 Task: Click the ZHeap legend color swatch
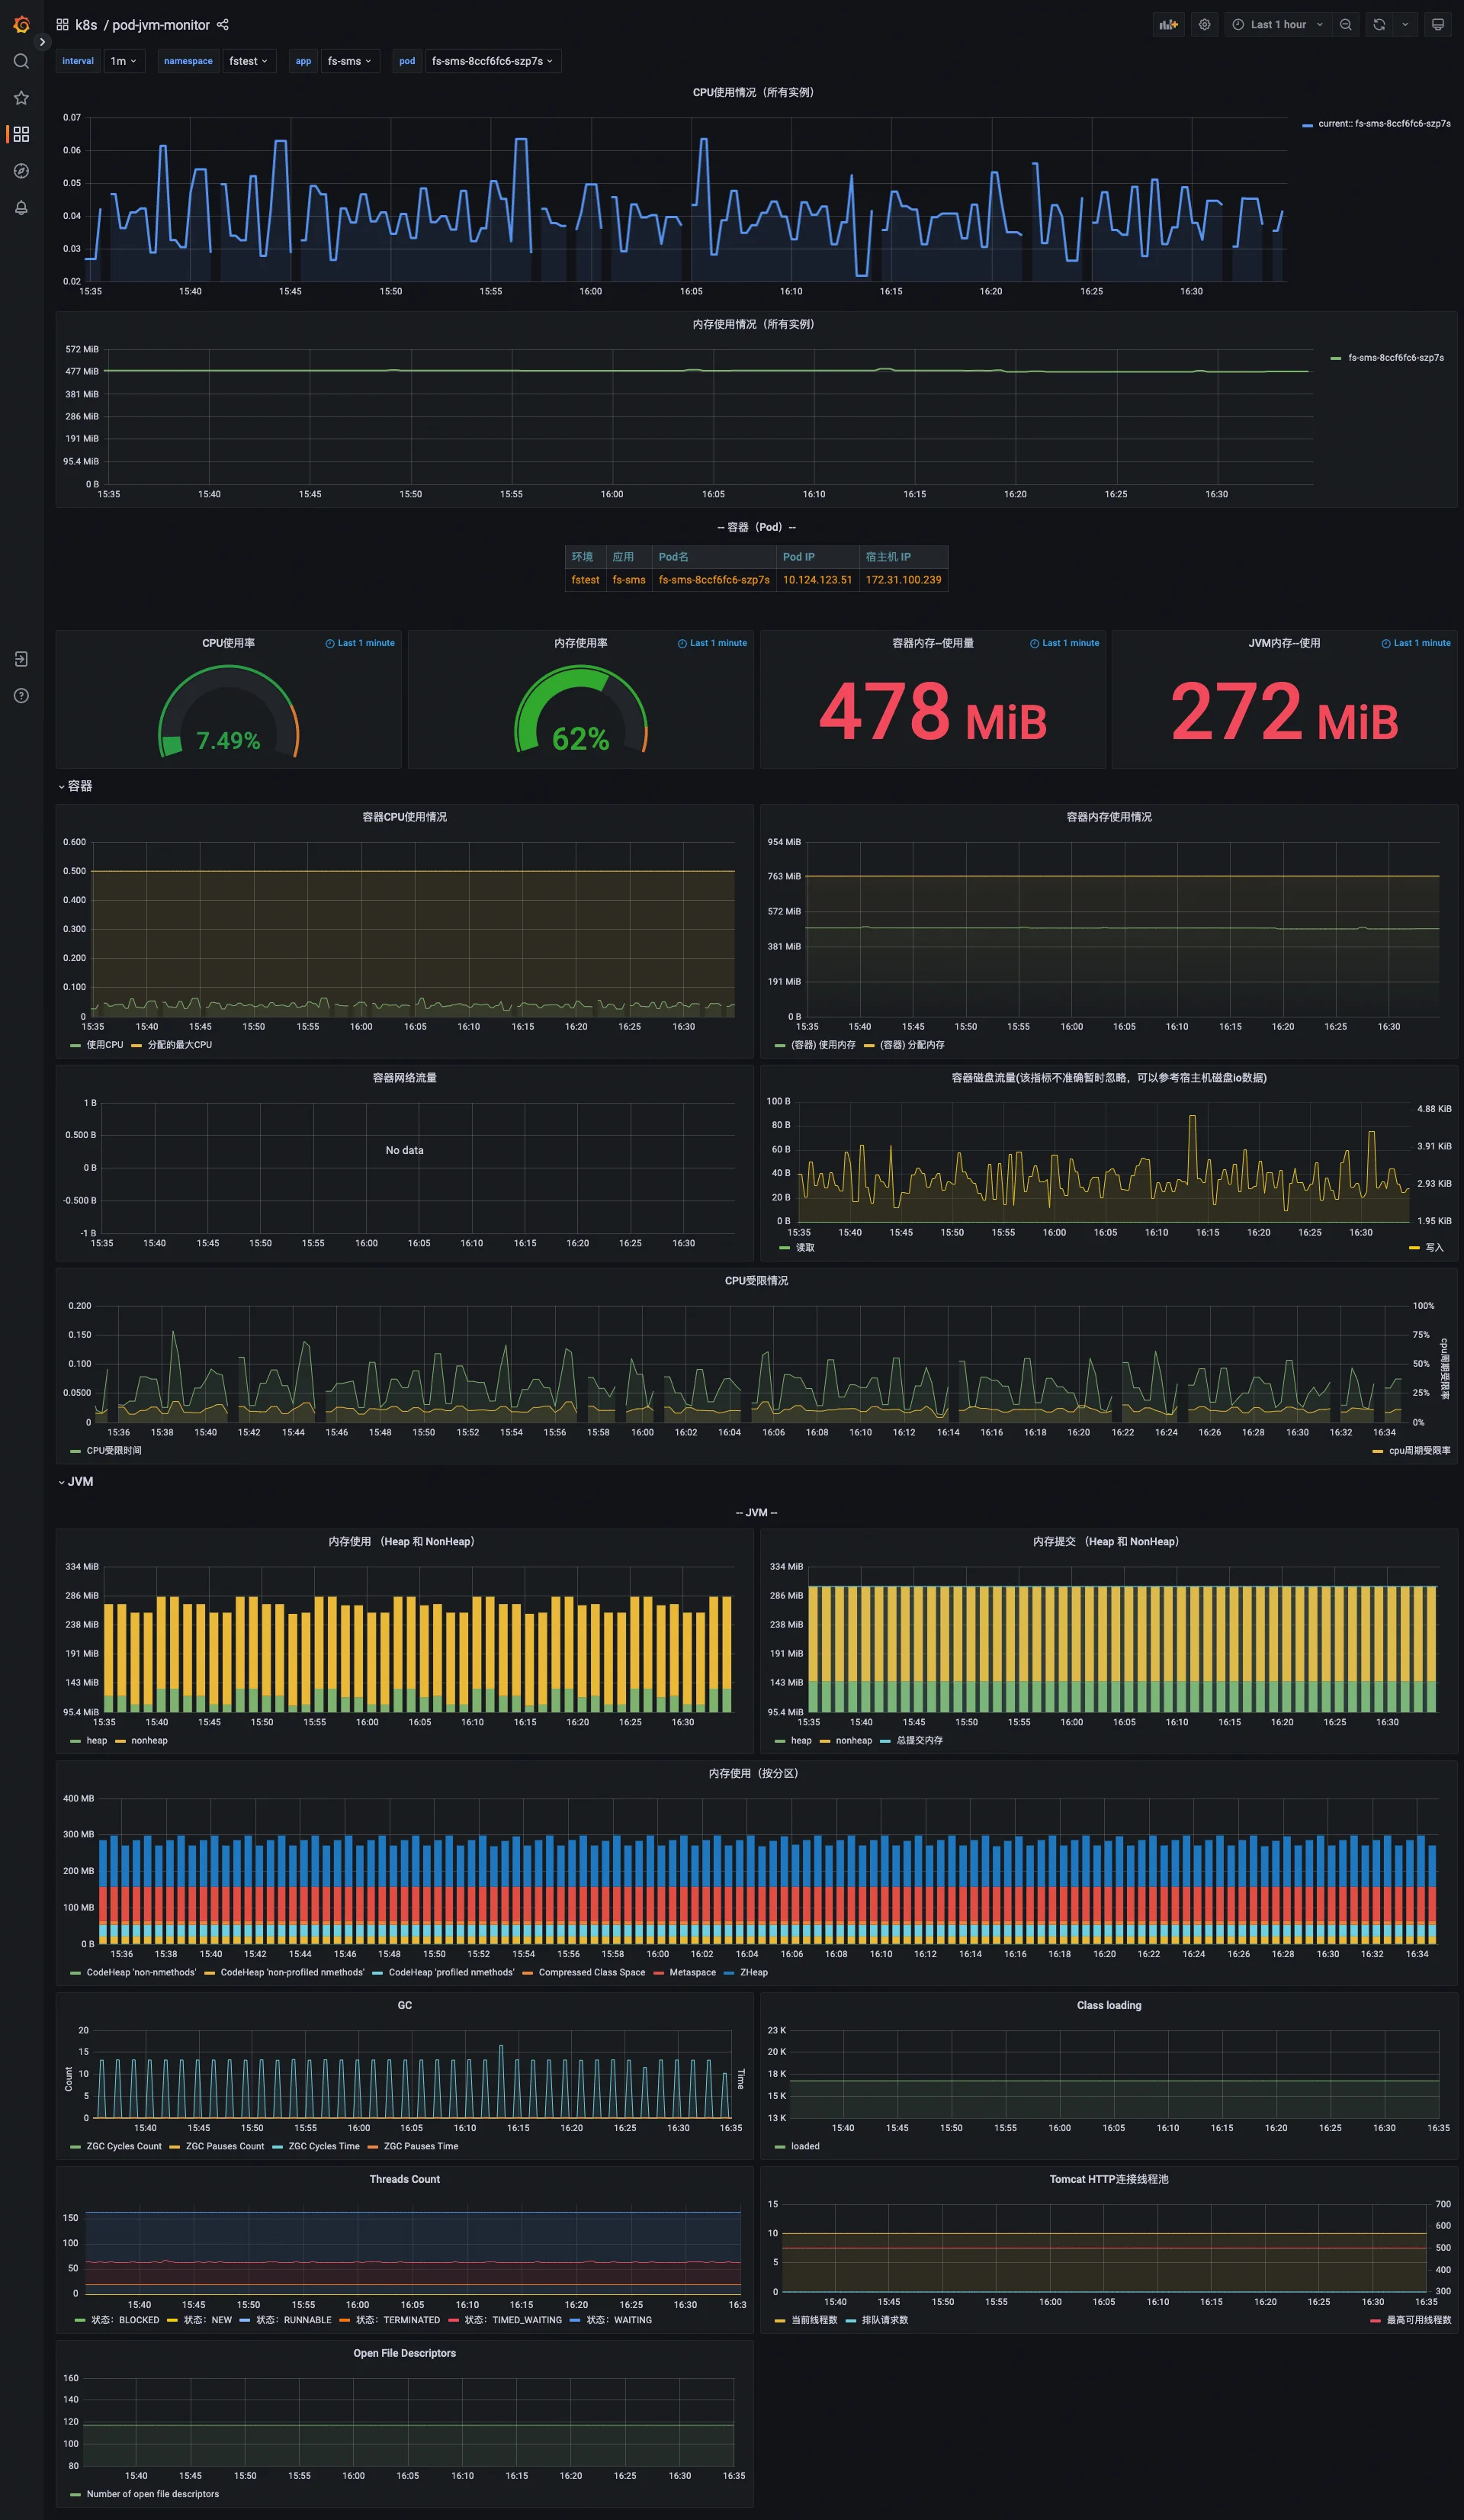[x=730, y=1972]
